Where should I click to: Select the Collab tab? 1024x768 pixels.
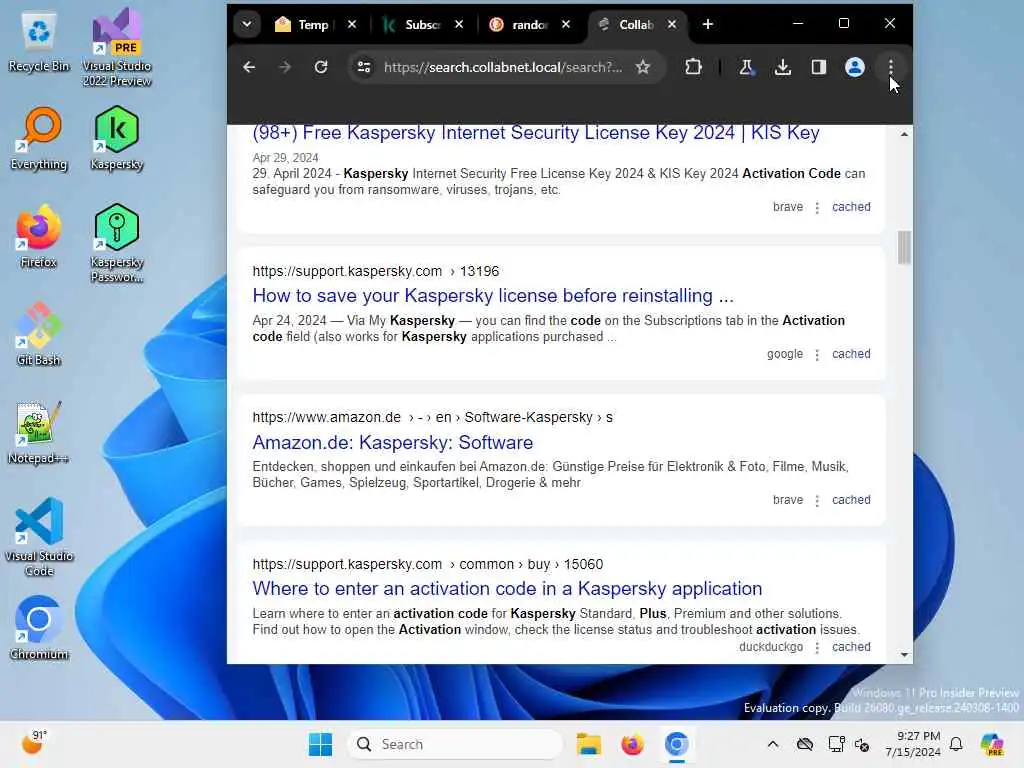pos(635,25)
